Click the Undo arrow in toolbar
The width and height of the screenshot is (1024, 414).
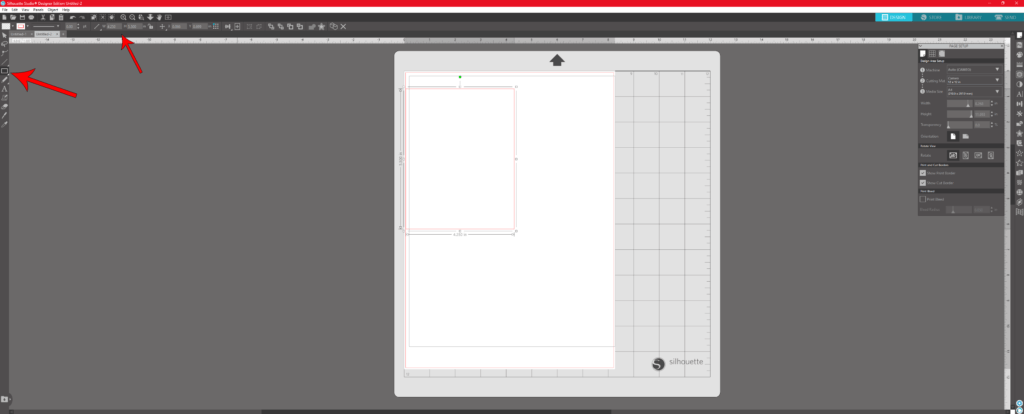[73, 17]
